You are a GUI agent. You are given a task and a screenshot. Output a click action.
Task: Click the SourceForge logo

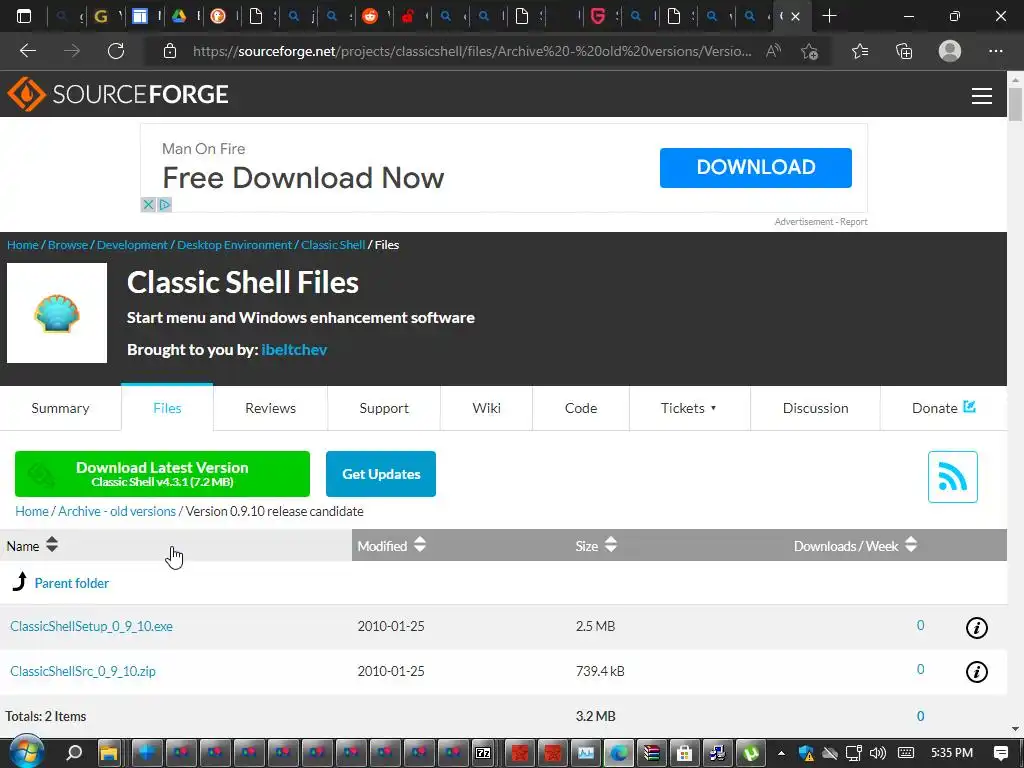(x=118, y=94)
